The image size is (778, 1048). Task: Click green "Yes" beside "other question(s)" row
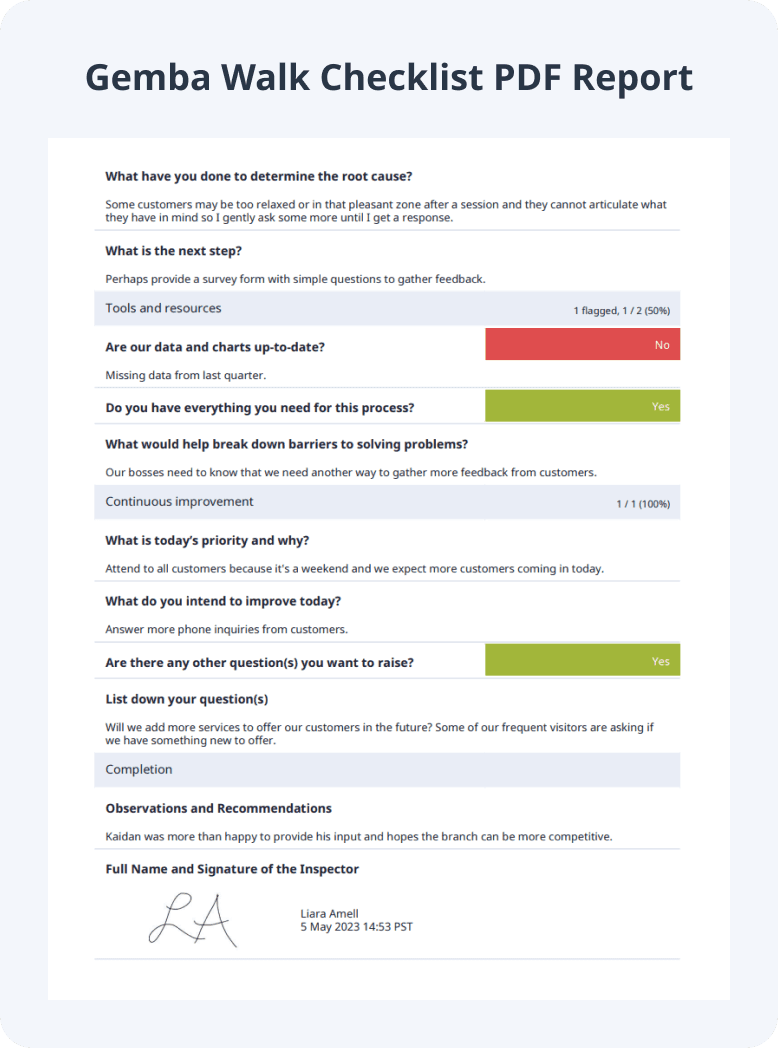tap(582, 661)
